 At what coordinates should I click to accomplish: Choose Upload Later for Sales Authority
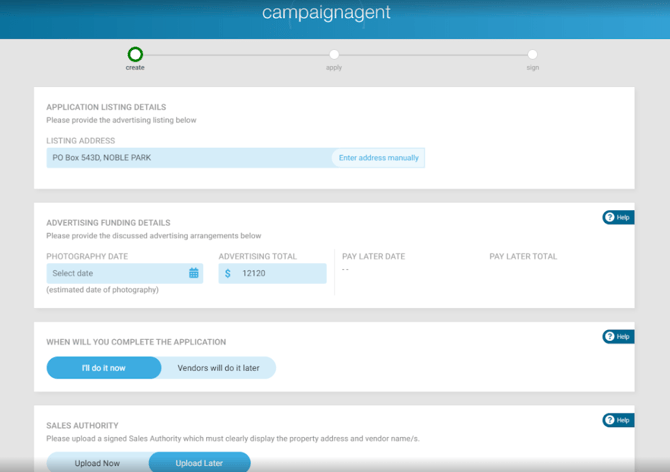(x=199, y=463)
